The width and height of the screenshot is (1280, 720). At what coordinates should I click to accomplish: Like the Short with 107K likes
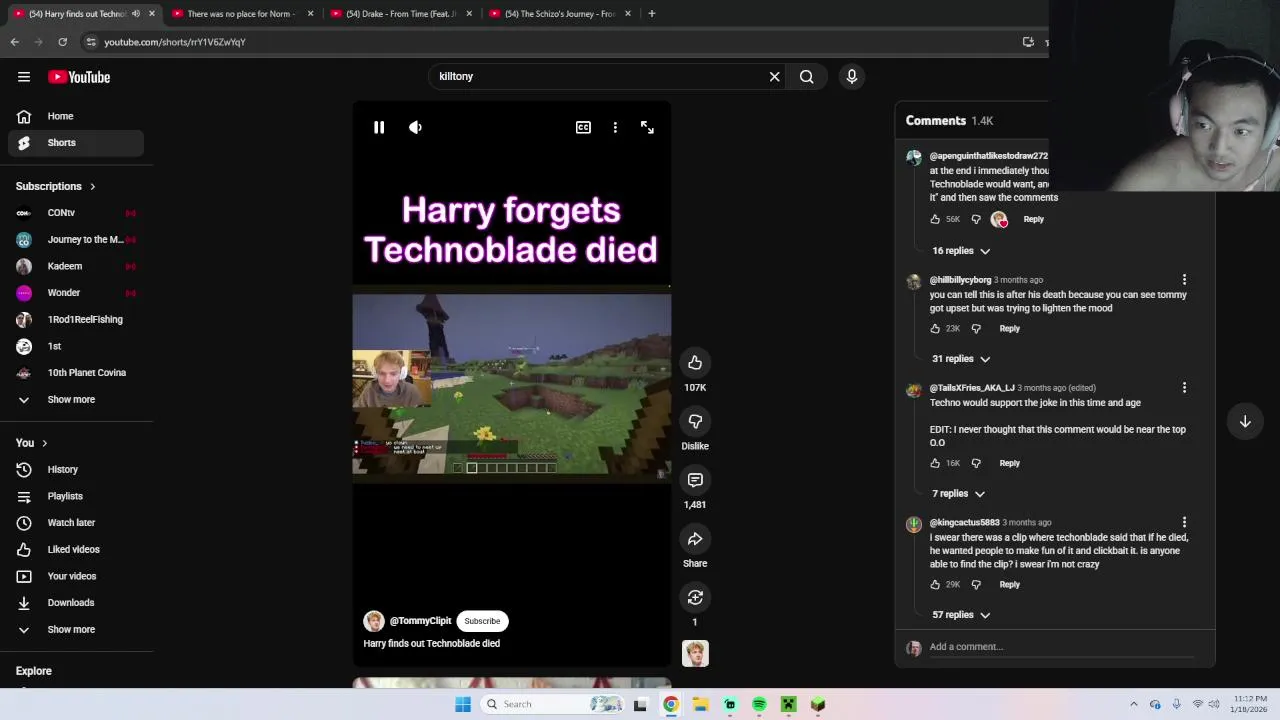[x=695, y=363]
